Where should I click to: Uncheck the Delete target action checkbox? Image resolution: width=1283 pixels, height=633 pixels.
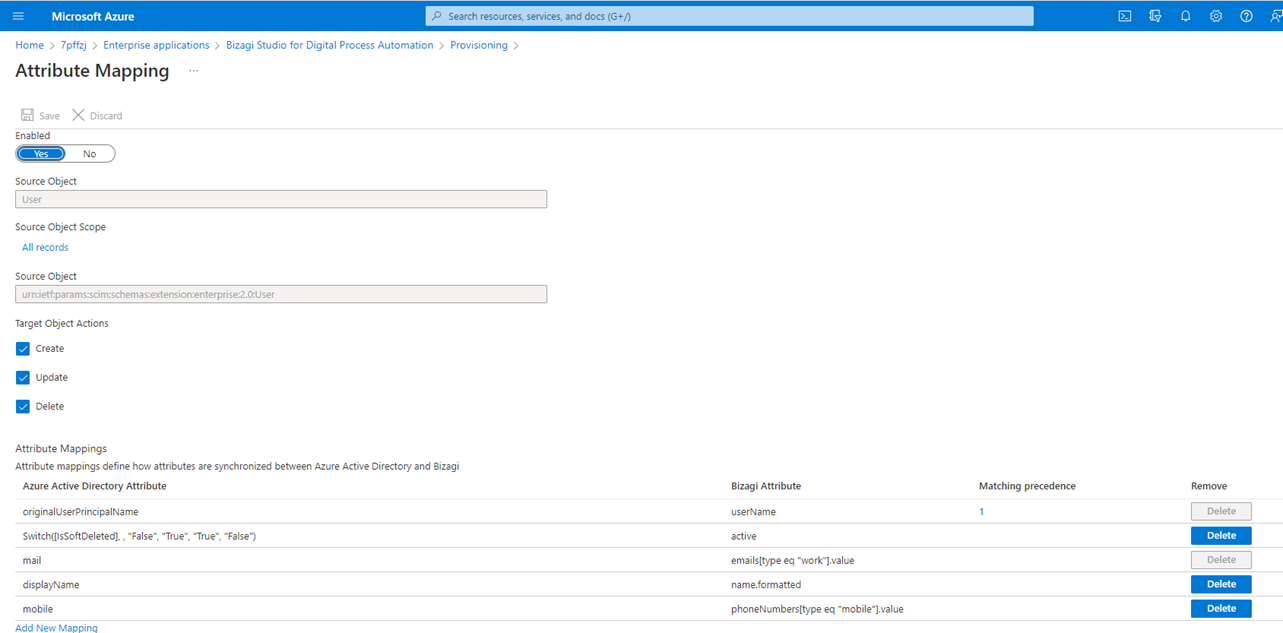click(23, 407)
